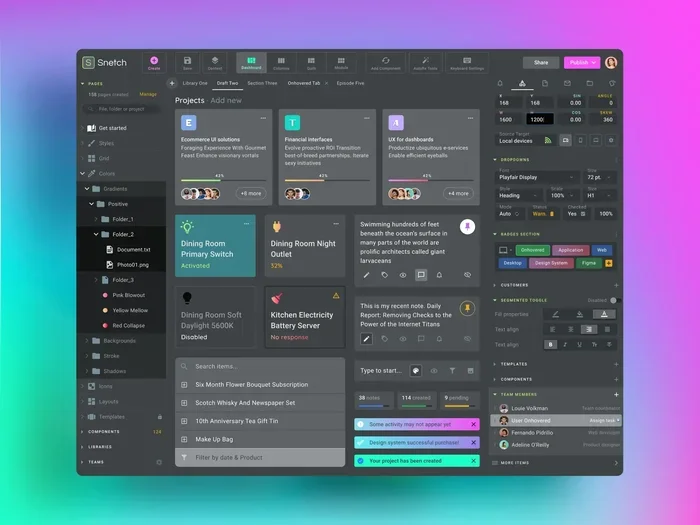Toggle Bold in the text style segment
The image size is (700, 525).
[550, 344]
